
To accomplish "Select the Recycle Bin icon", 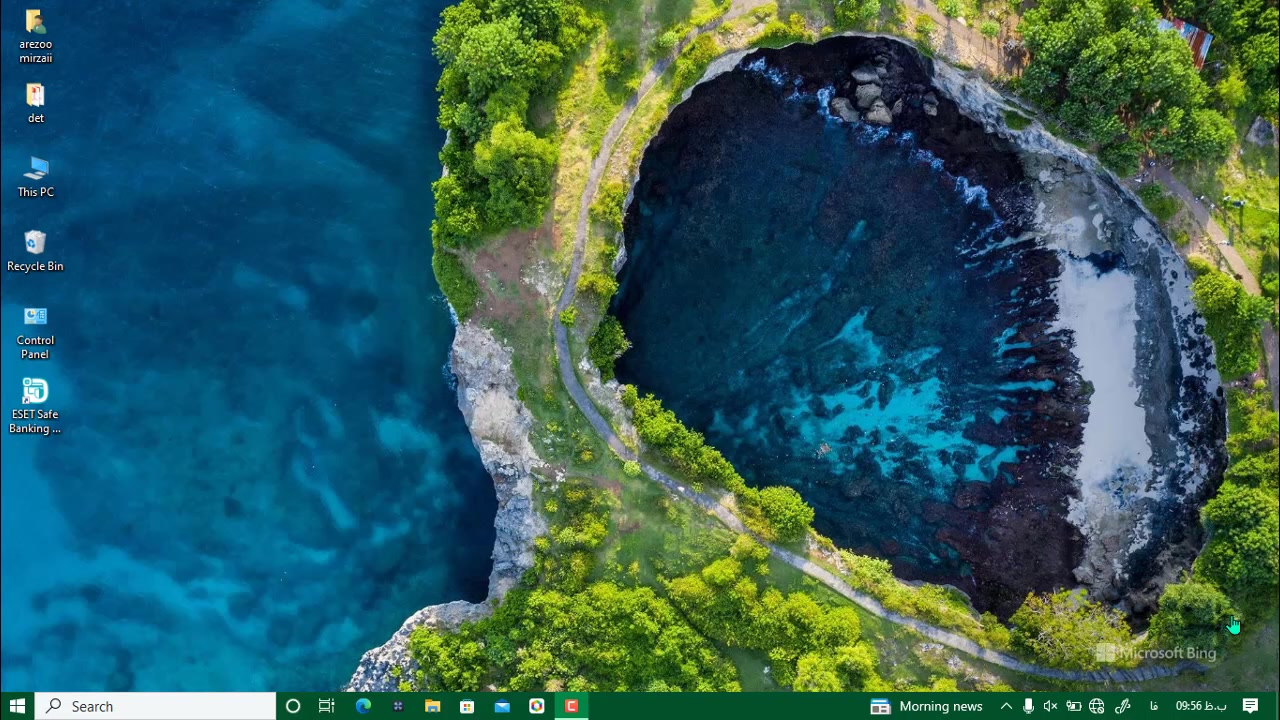I will (x=35, y=251).
